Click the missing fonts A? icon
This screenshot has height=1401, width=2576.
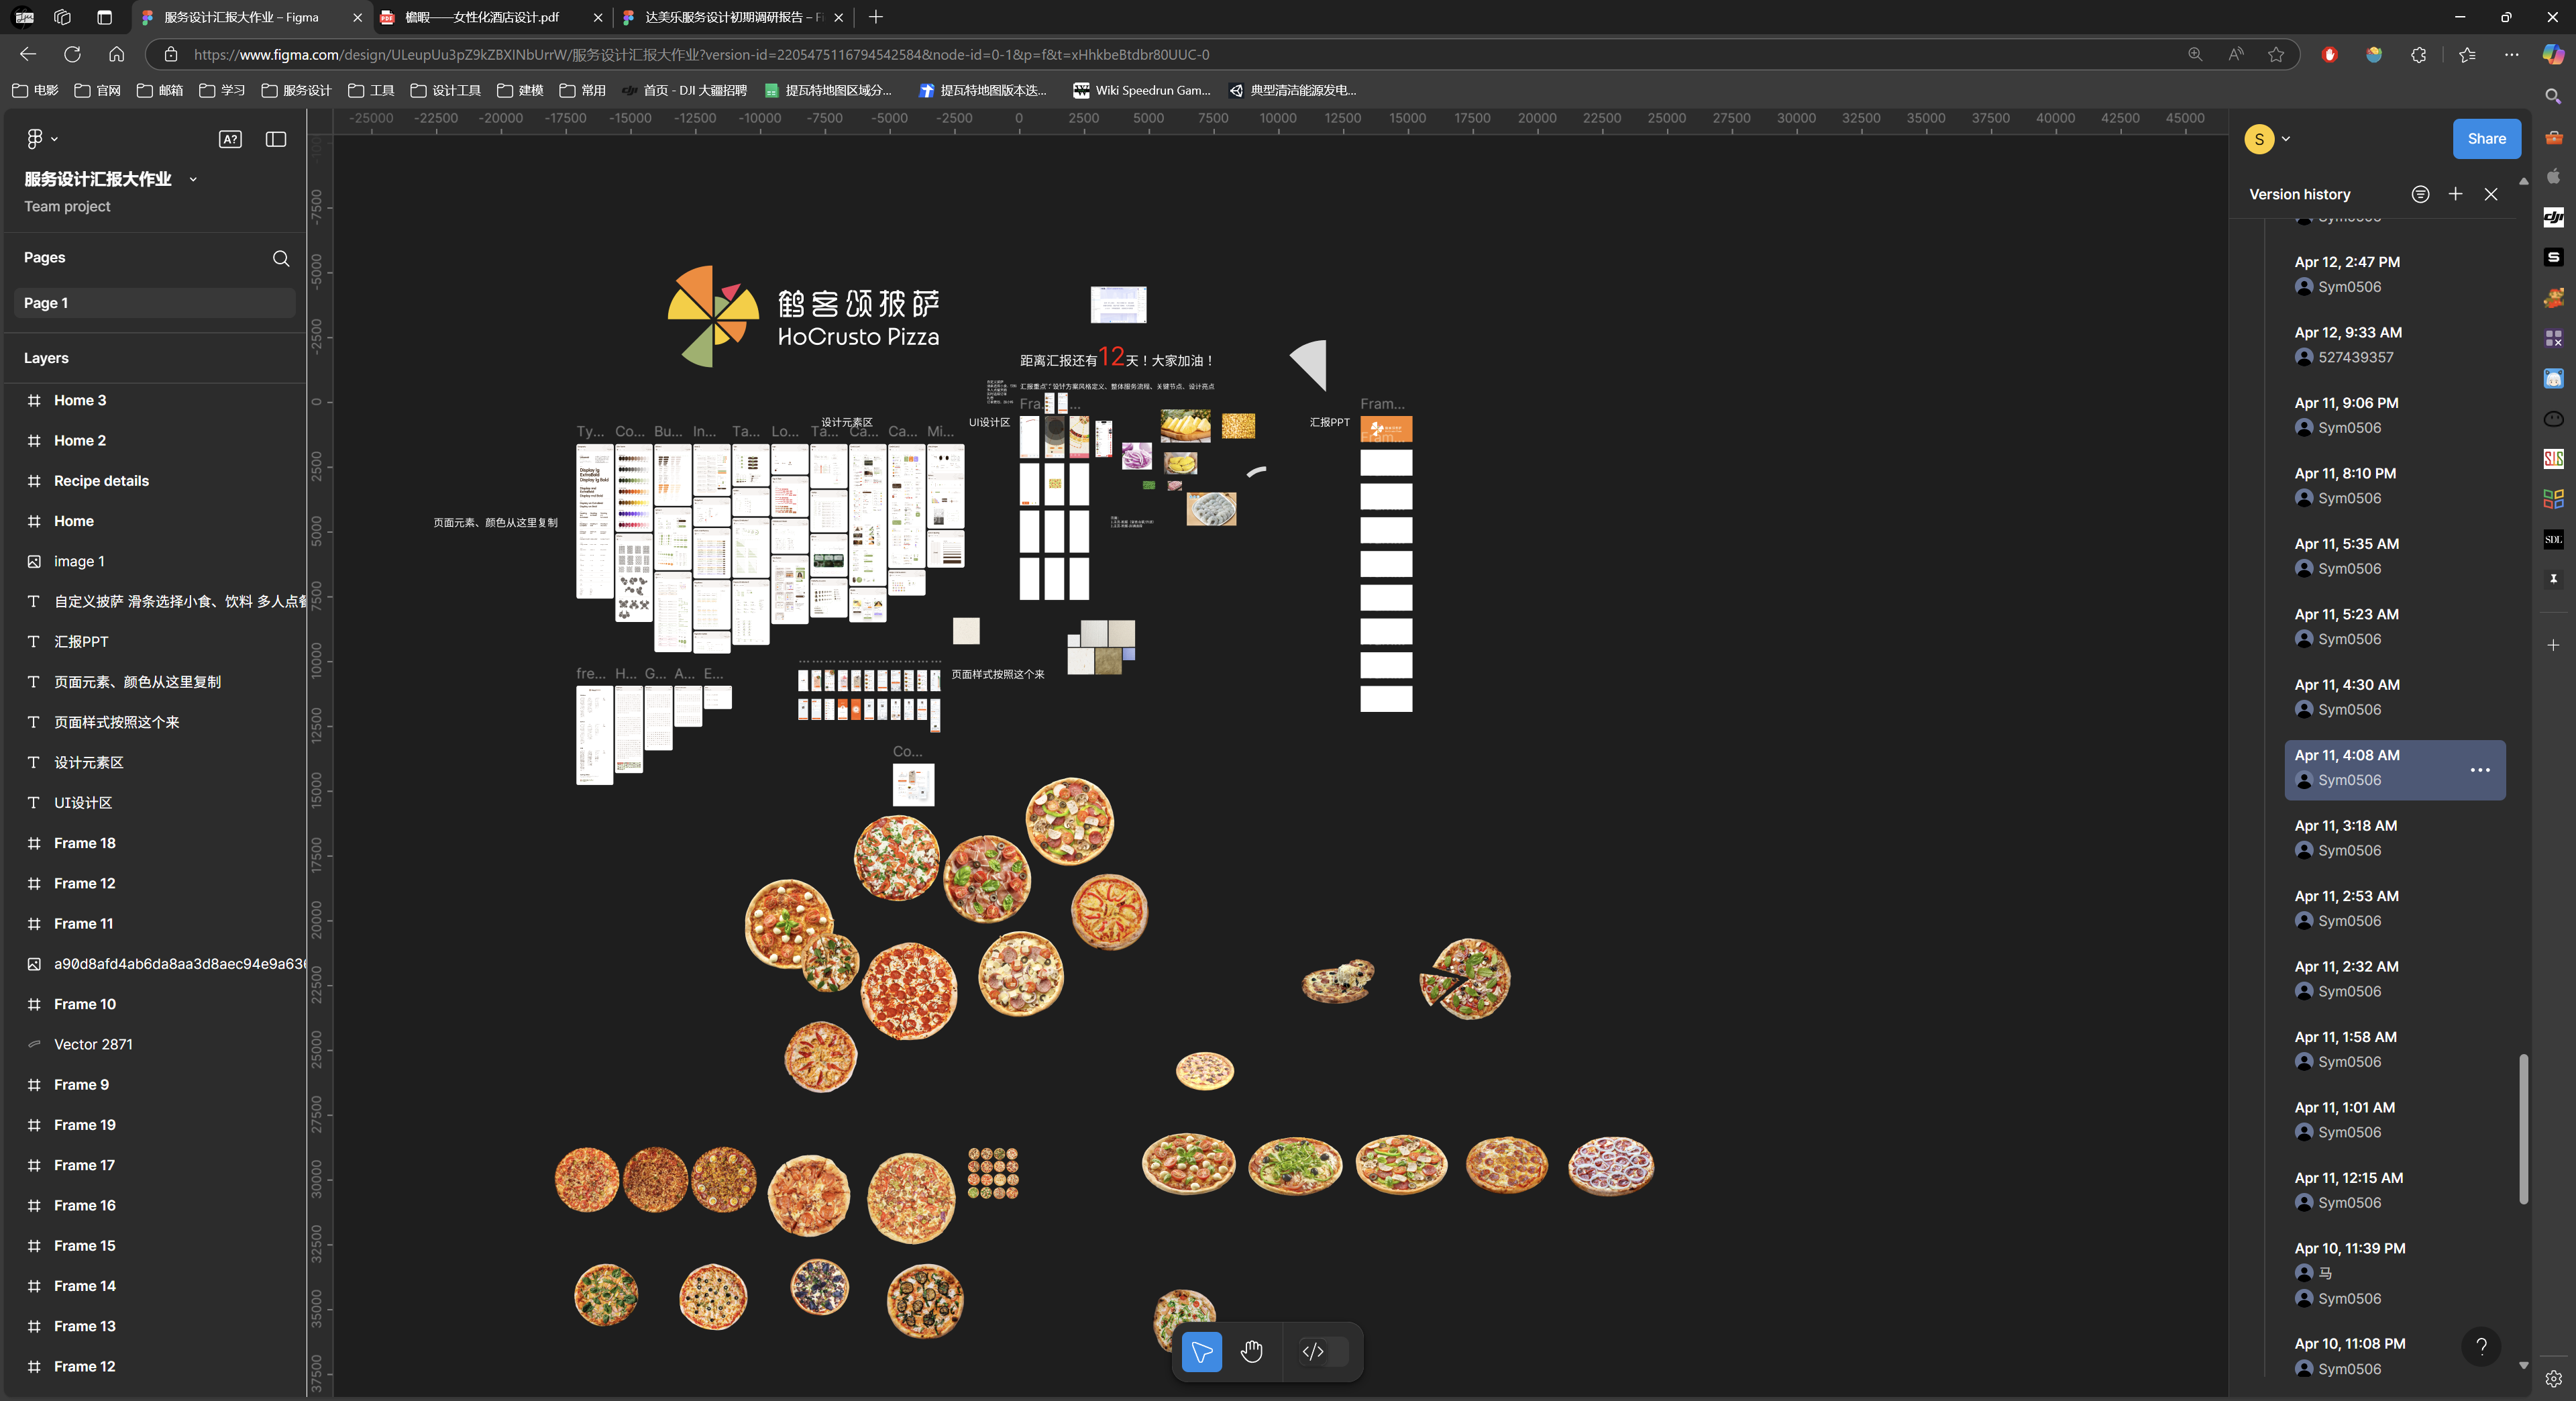[230, 139]
